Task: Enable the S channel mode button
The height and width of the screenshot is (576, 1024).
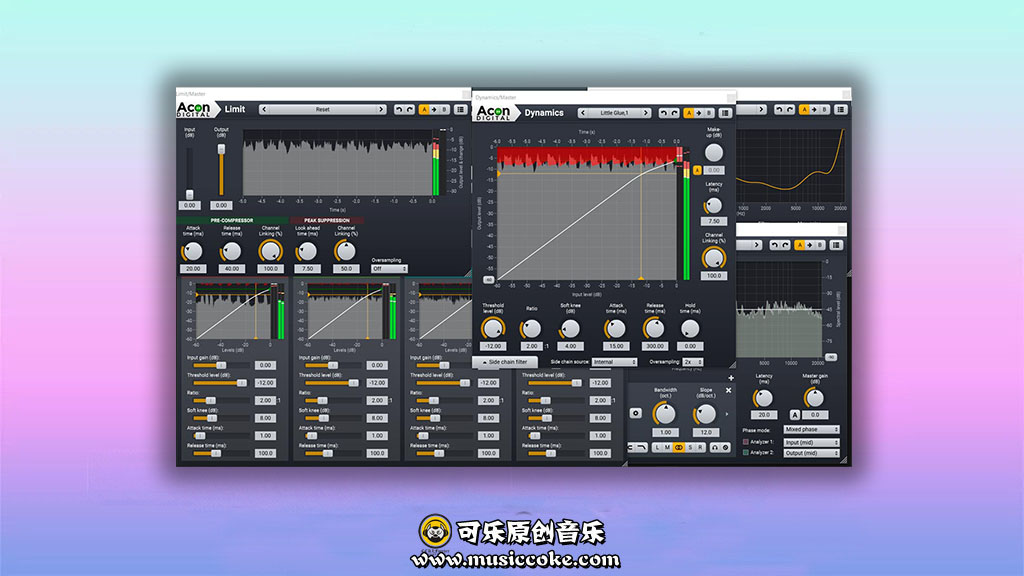Action: (x=690, y=448)
